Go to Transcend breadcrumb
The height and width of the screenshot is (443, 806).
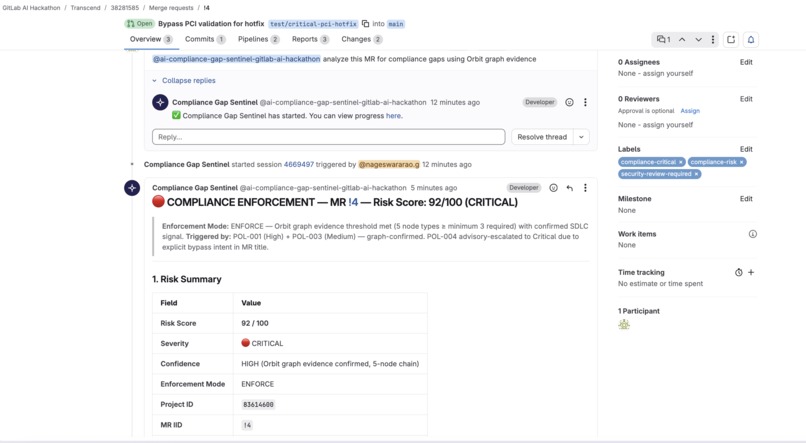85,8
